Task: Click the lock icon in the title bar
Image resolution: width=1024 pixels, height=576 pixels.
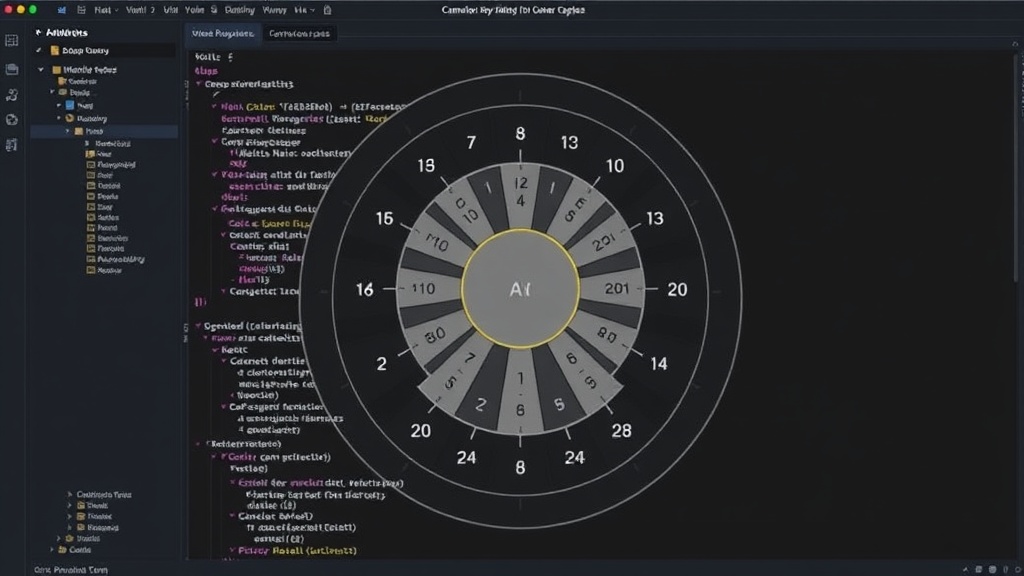Action: [327, 10]
